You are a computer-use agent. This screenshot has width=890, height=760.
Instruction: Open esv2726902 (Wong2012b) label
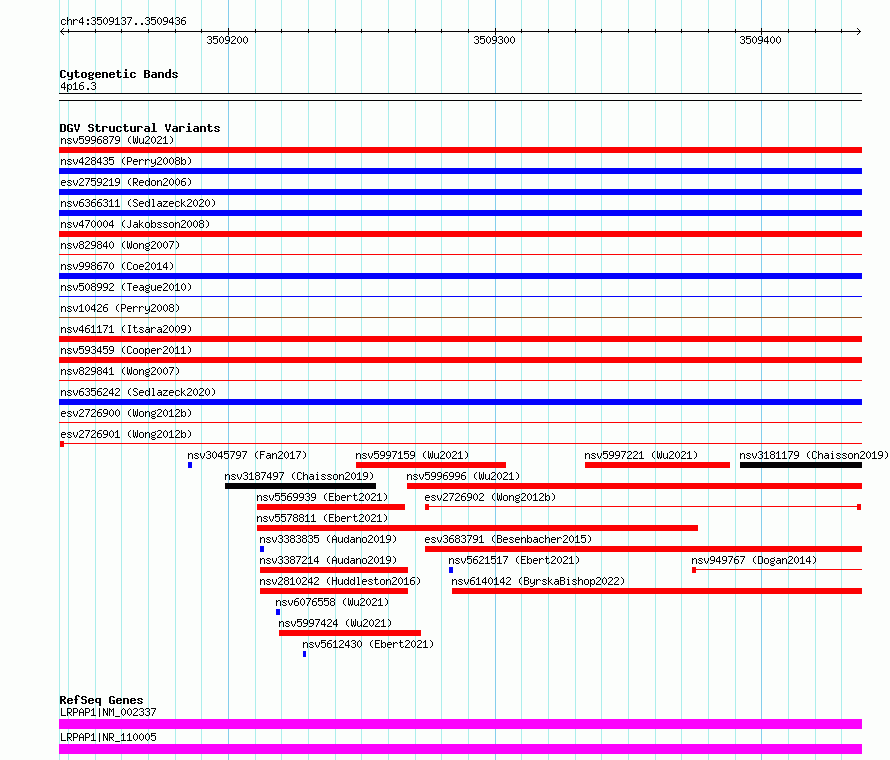pos(490,497)
